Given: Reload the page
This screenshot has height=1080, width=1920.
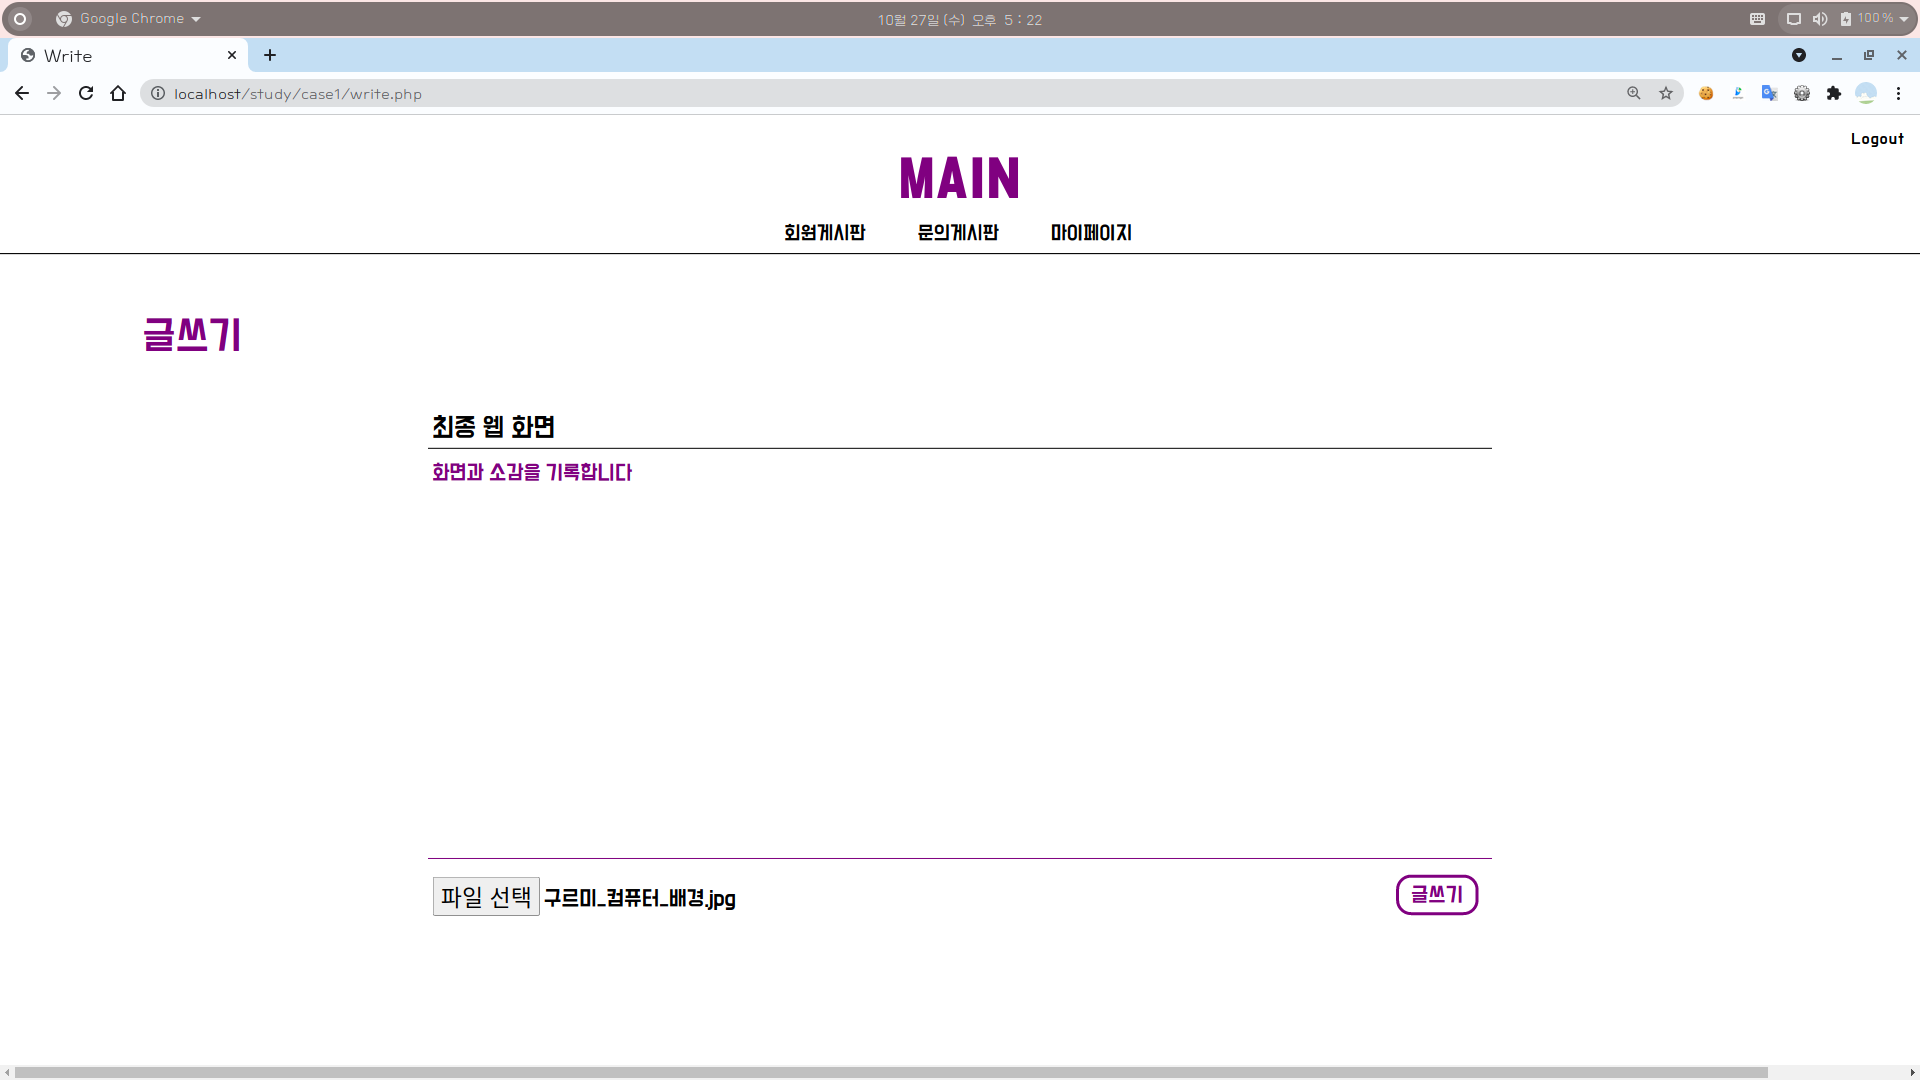Looking at the screenshot, I should 86,93.
